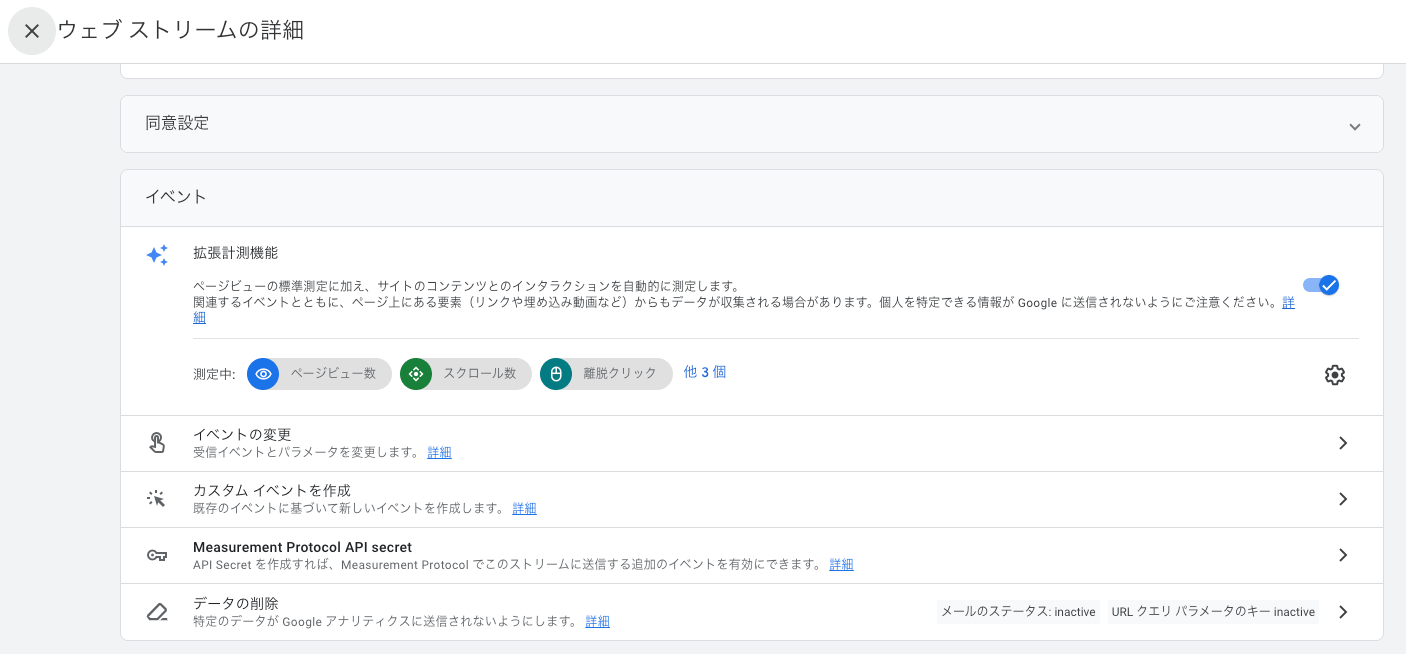Click URL クエリ パラメータのキー inactive badge
Viewport: 1406px width, 654px height.
1213,612
